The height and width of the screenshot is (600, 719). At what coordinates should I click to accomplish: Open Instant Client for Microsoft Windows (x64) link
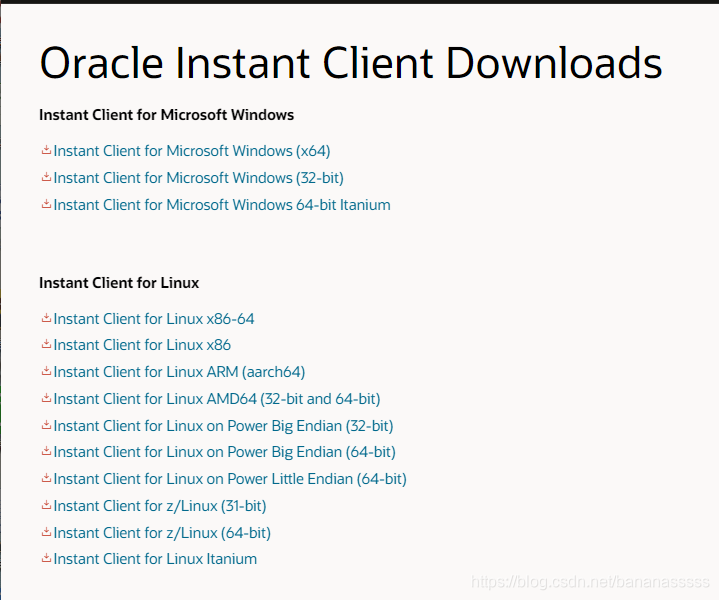coord(192,151)
